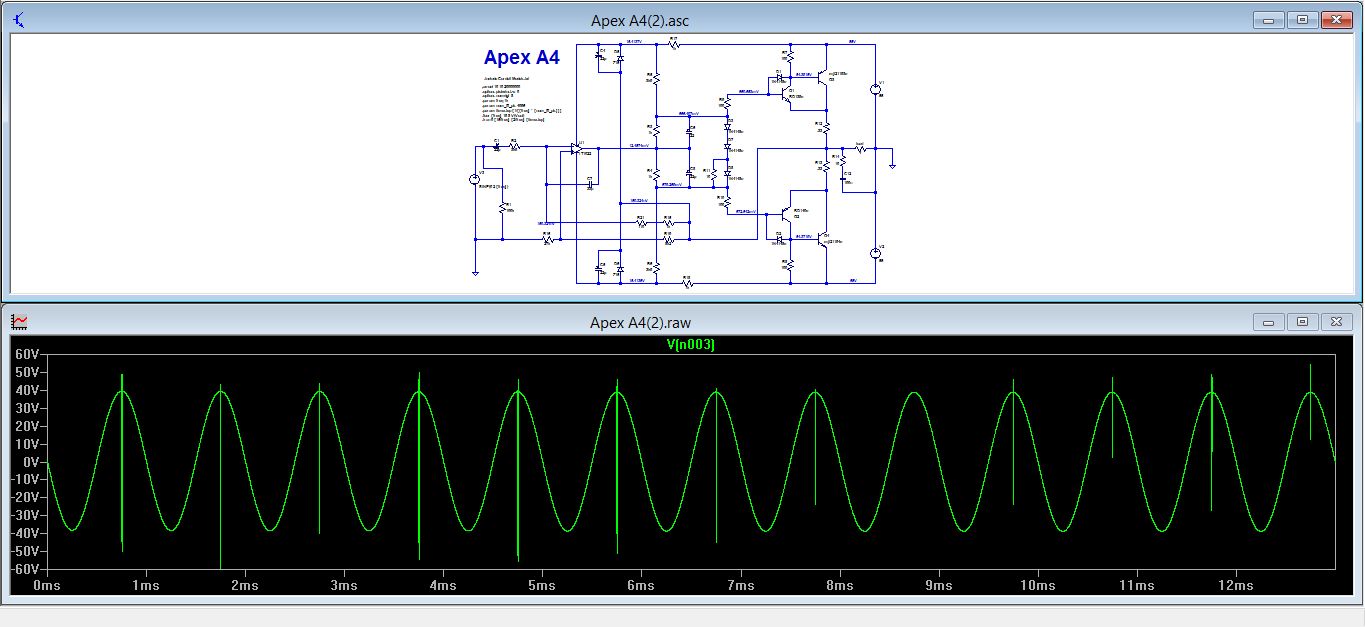
Task: Select input capacitor C1
Action: 497,146
